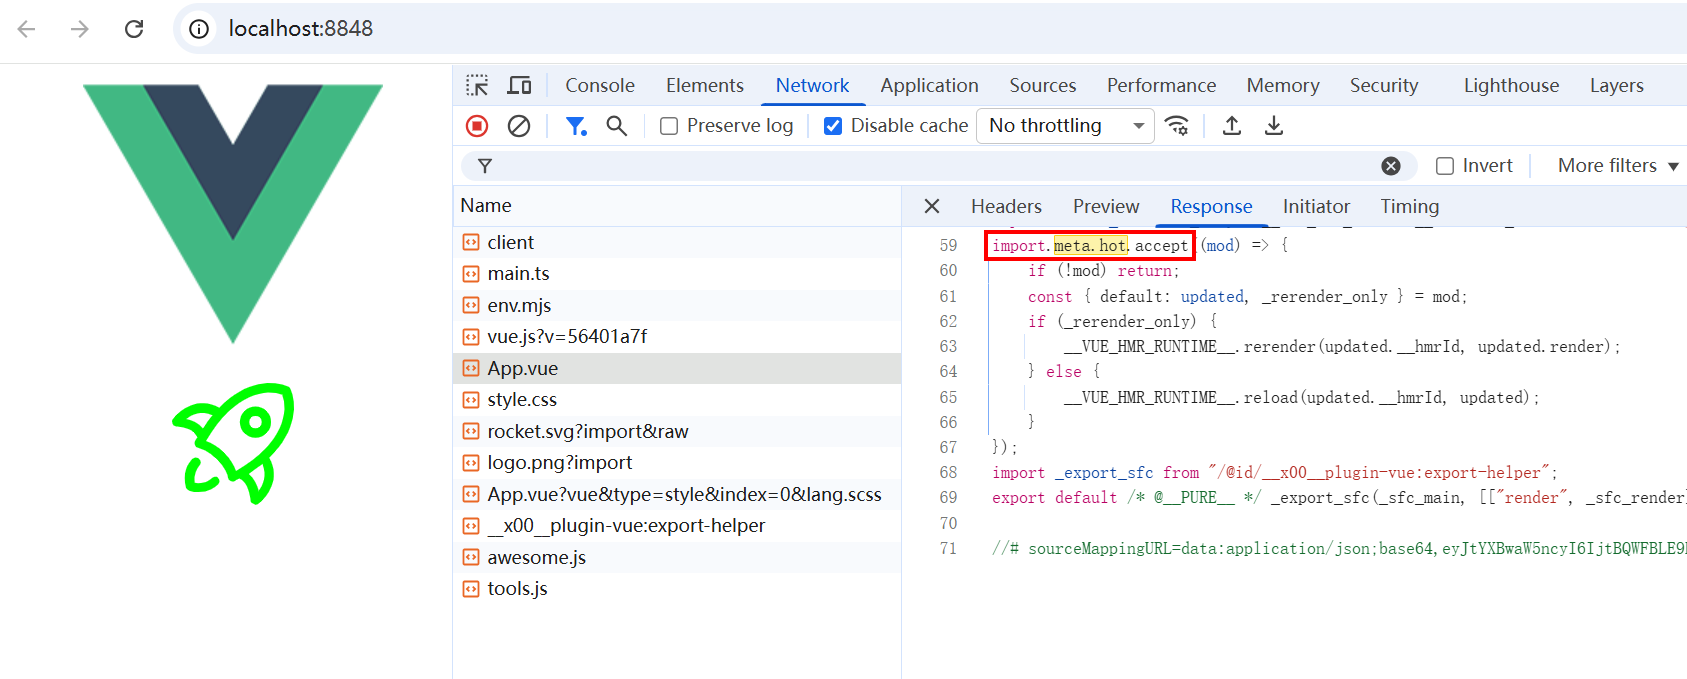Clear the filter box using X icon

[x=1391, y=166]
